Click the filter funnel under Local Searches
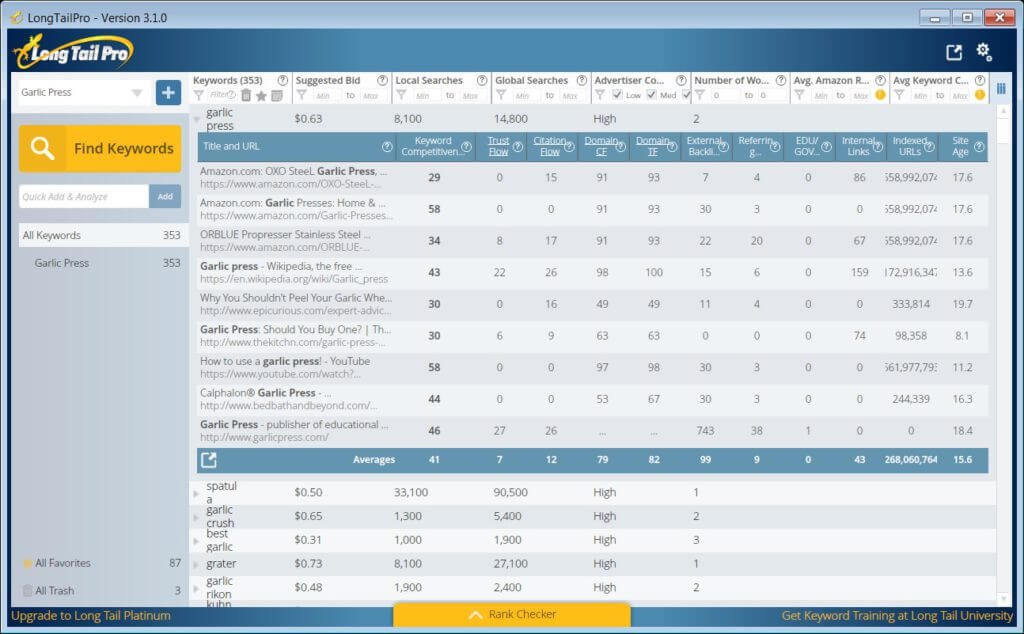Screen dimensions: 1024x634 pos(402,95)
